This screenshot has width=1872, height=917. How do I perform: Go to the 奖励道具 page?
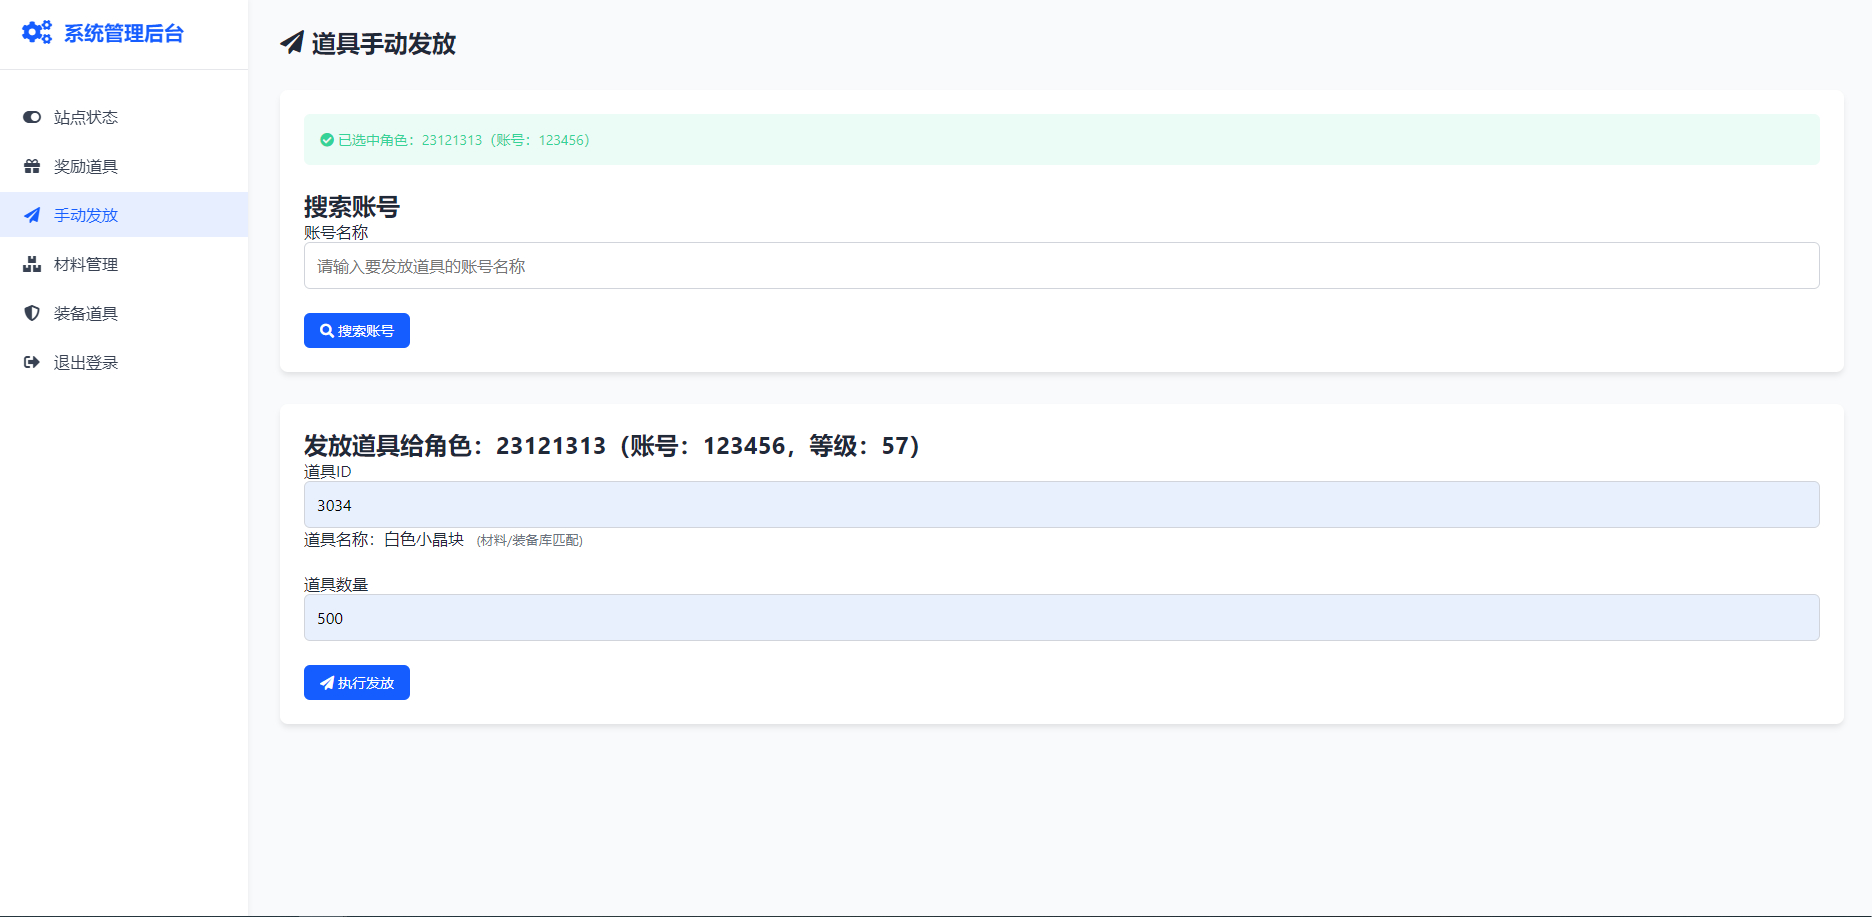(x=86, y=166)
